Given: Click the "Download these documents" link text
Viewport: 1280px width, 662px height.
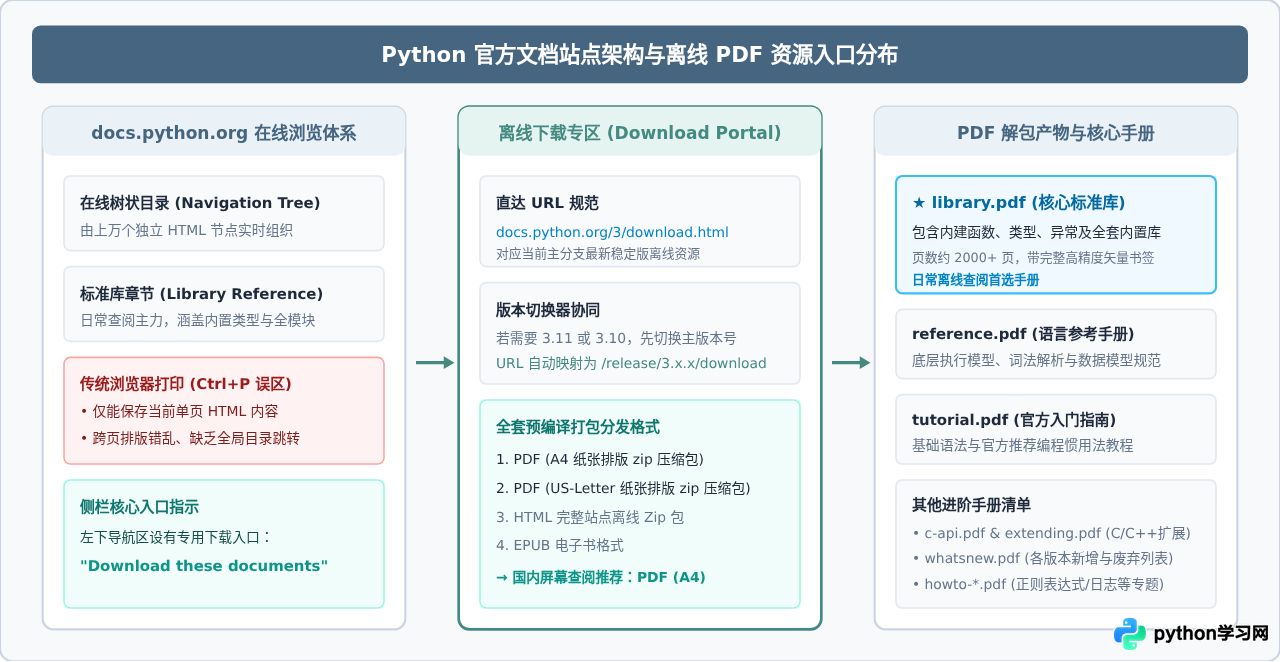Looking at the screenshot, I should click(x=204, y=566).
